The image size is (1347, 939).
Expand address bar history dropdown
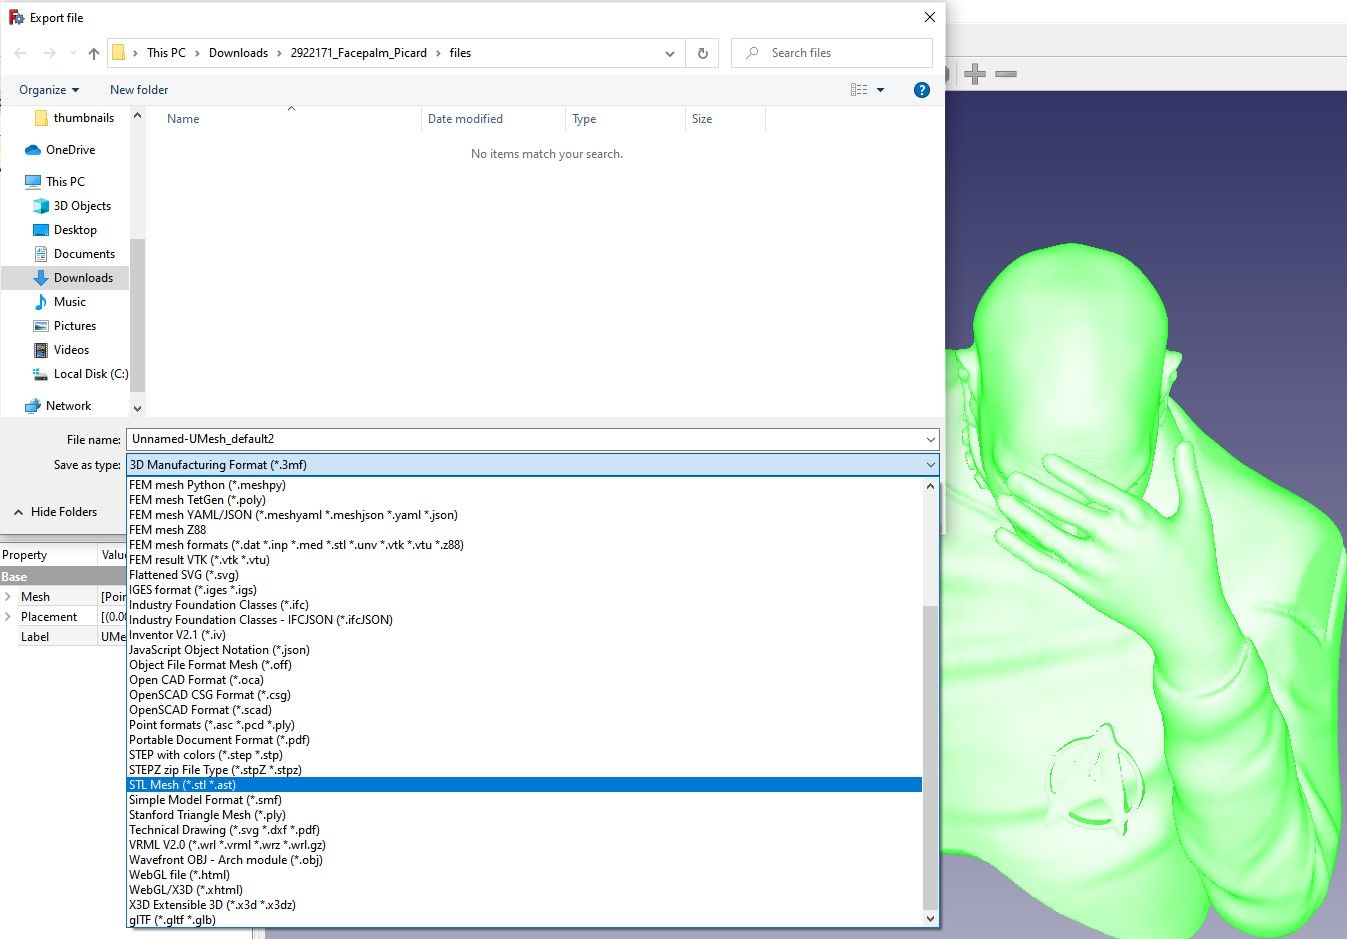click(x=670, y=53)
